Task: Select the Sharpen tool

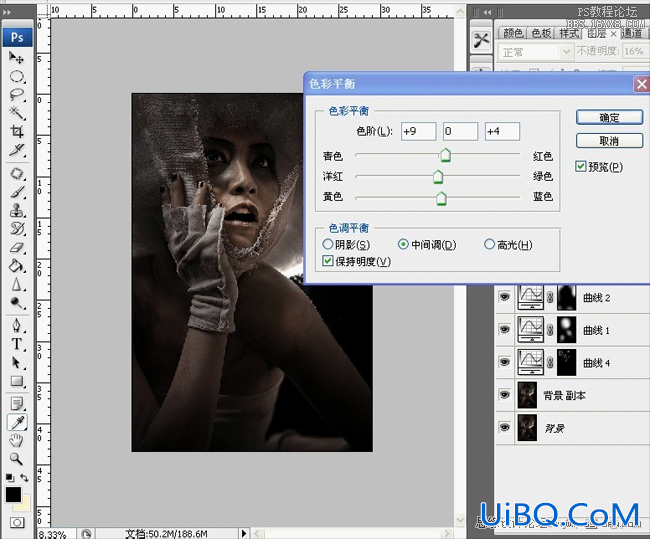Action: pos(17,284)
